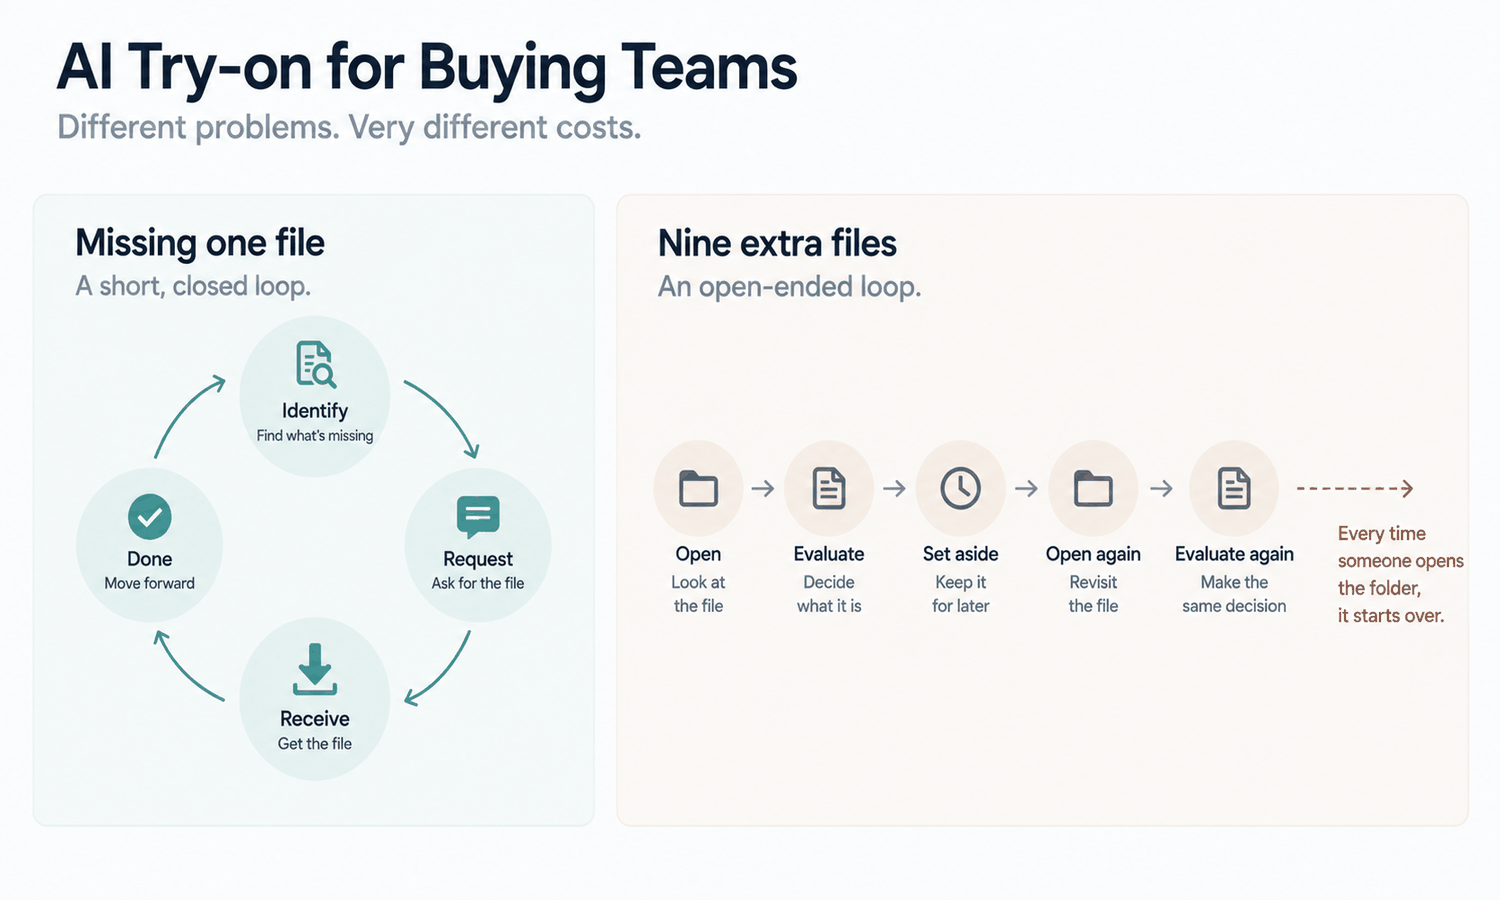Screen dimensions: 1500x900
Task: Click the 'Receive' label
Action: point(315,719)
